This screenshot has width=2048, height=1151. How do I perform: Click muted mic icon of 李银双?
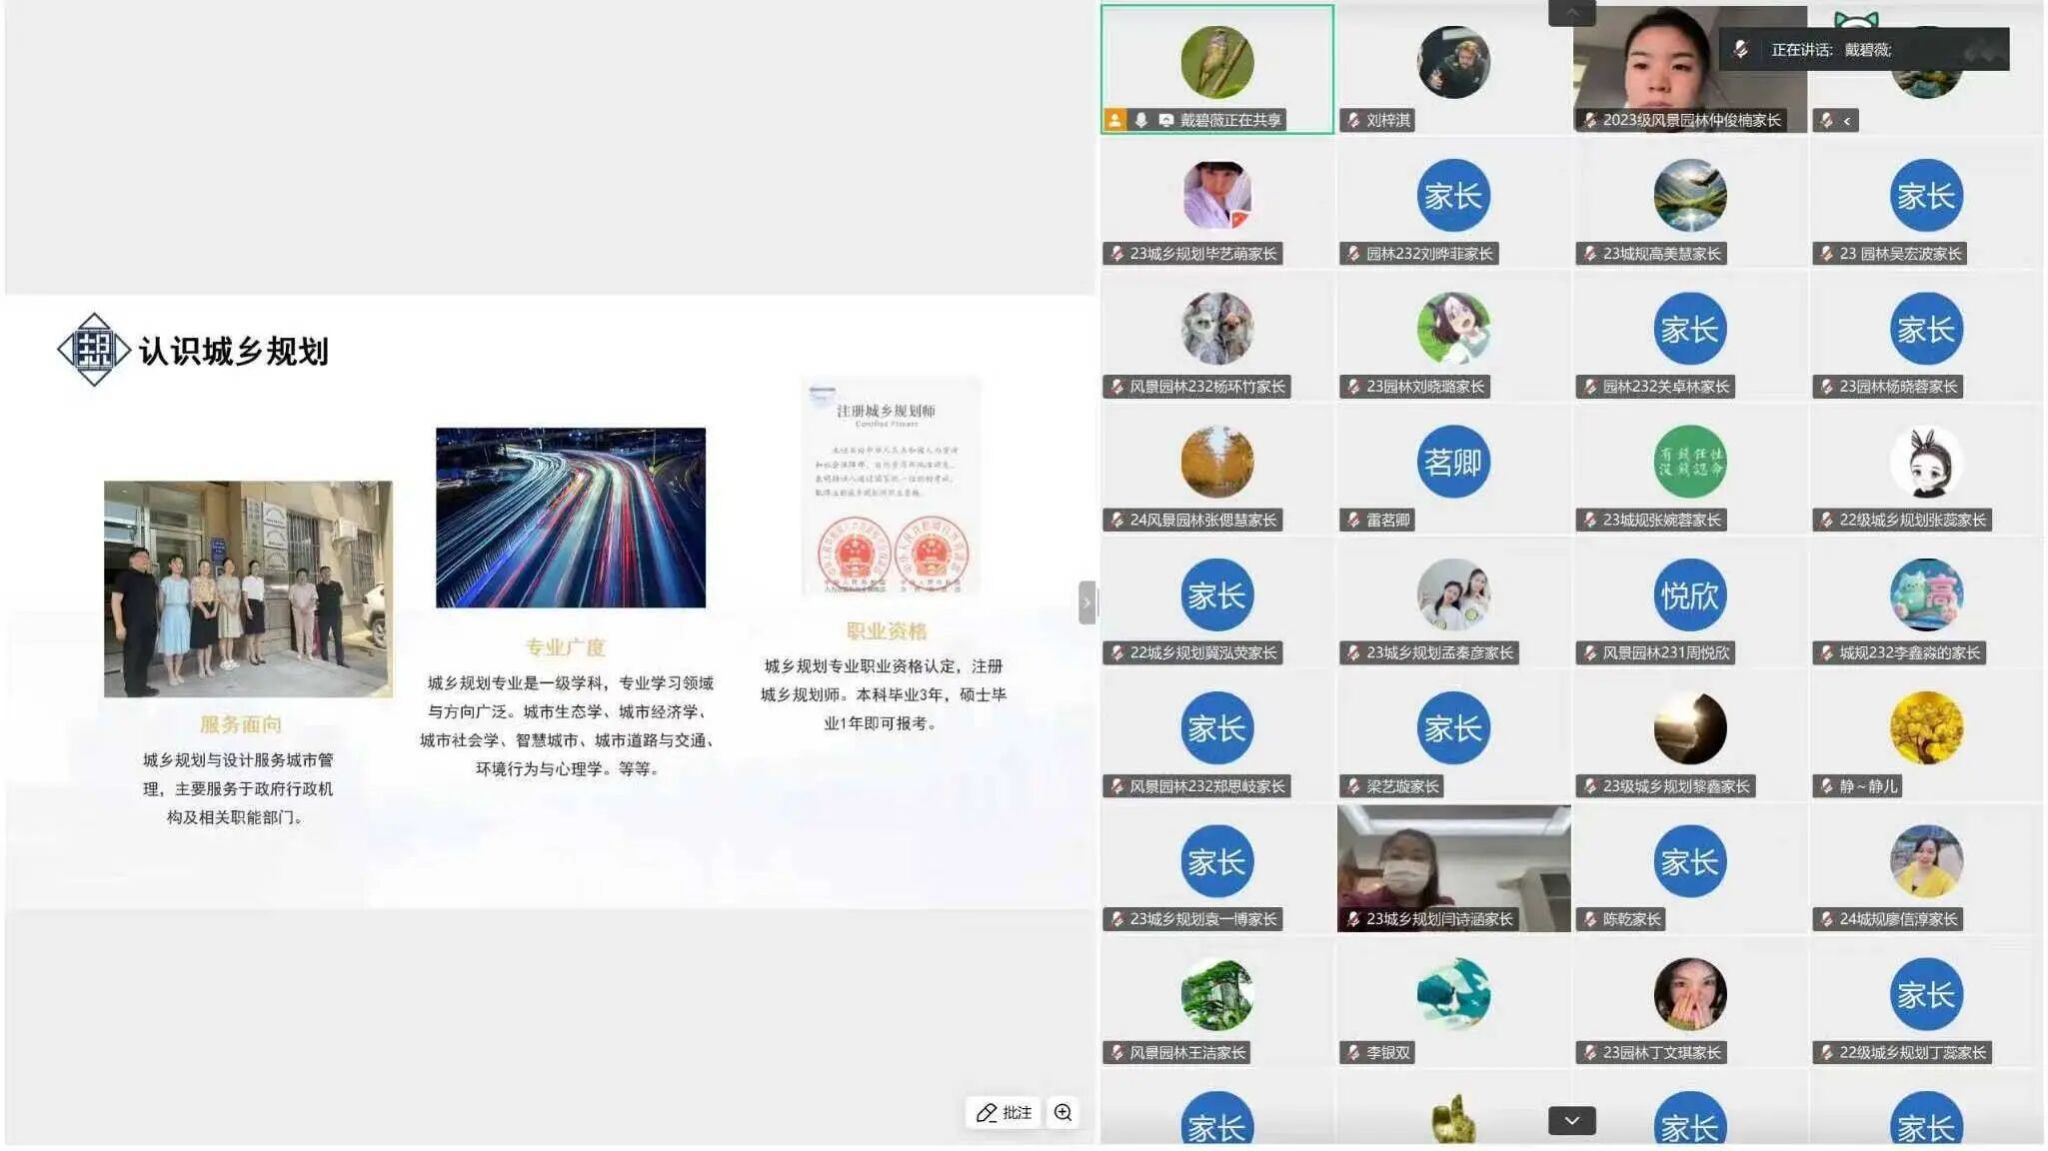tap(1353, 1052)
